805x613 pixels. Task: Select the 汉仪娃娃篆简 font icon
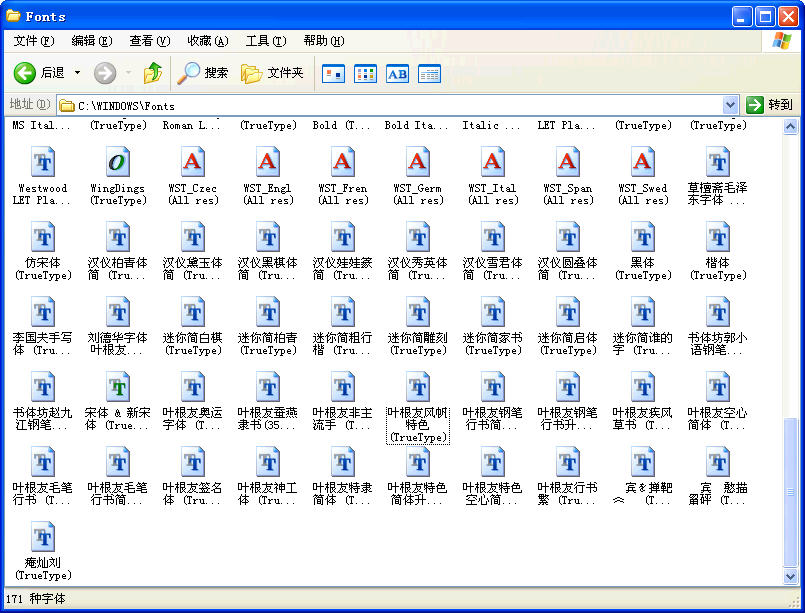tap(343, 237)
